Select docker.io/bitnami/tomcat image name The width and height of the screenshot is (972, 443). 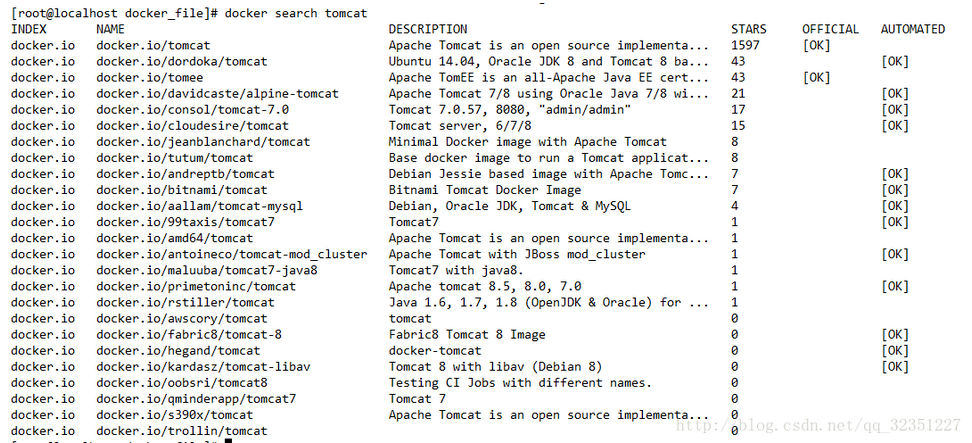coord(182,190)
